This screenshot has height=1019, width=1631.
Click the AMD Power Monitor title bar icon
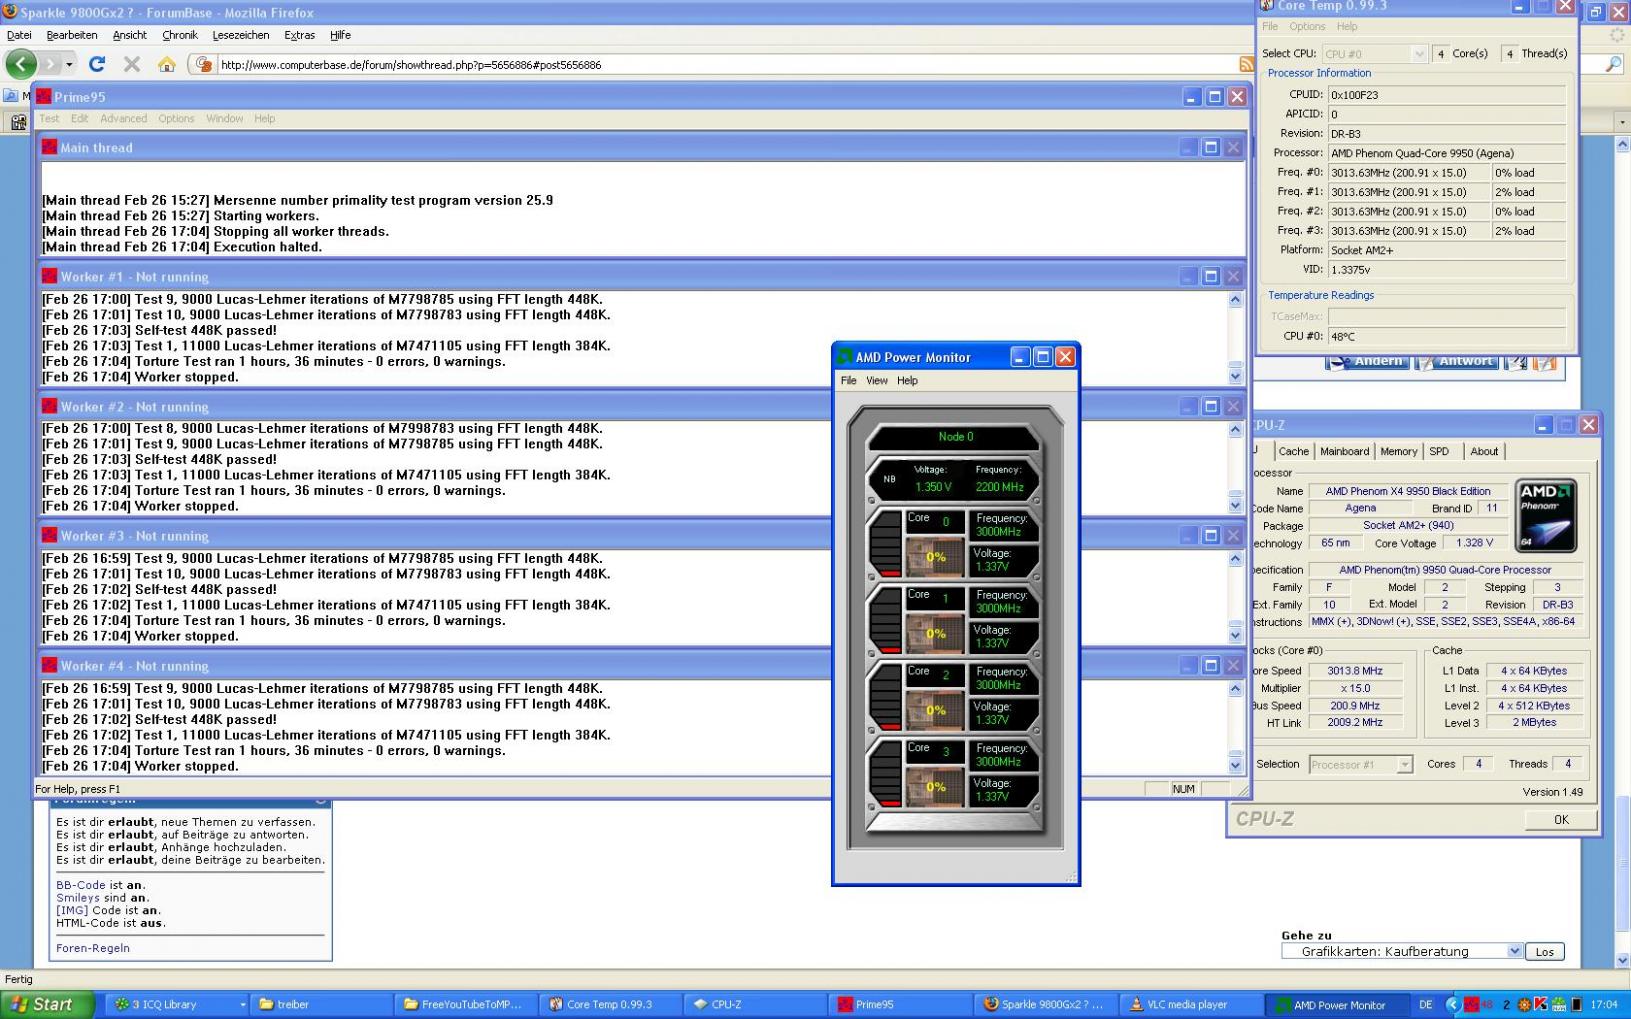[x=845, y=357]
